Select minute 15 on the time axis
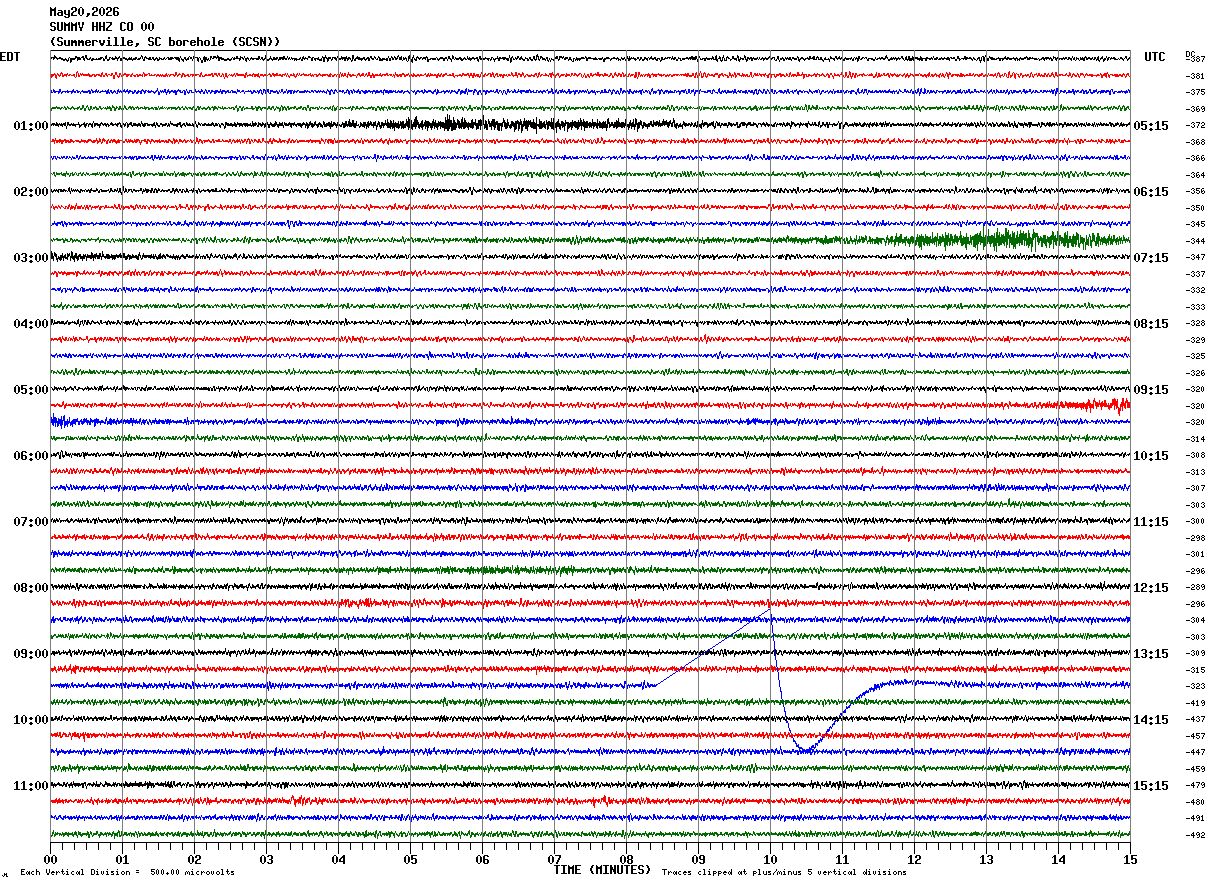Viewport: 1210px width, 886px height. point(1129,859)
